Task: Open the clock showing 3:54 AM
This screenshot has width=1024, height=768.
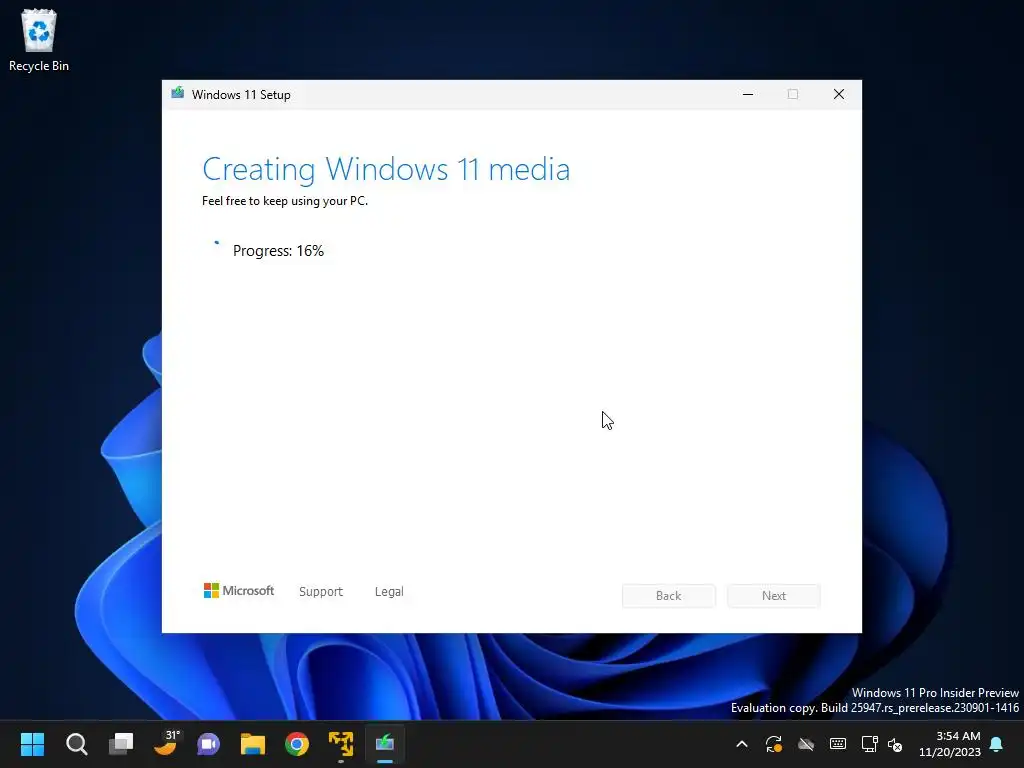Action: 950,744
